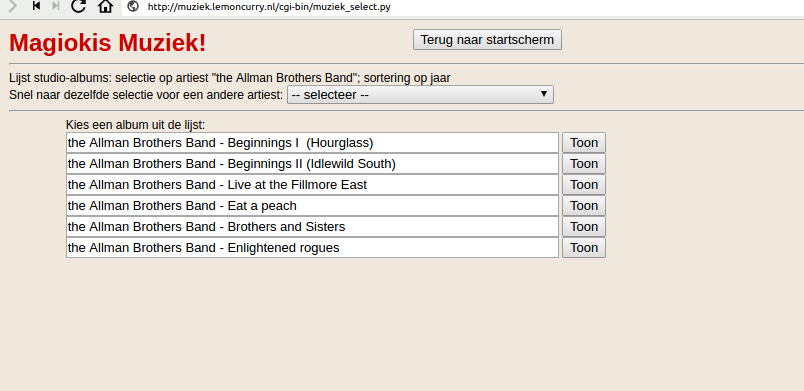Click the dropdown arrow of artist selector

(x=544, y=94)
